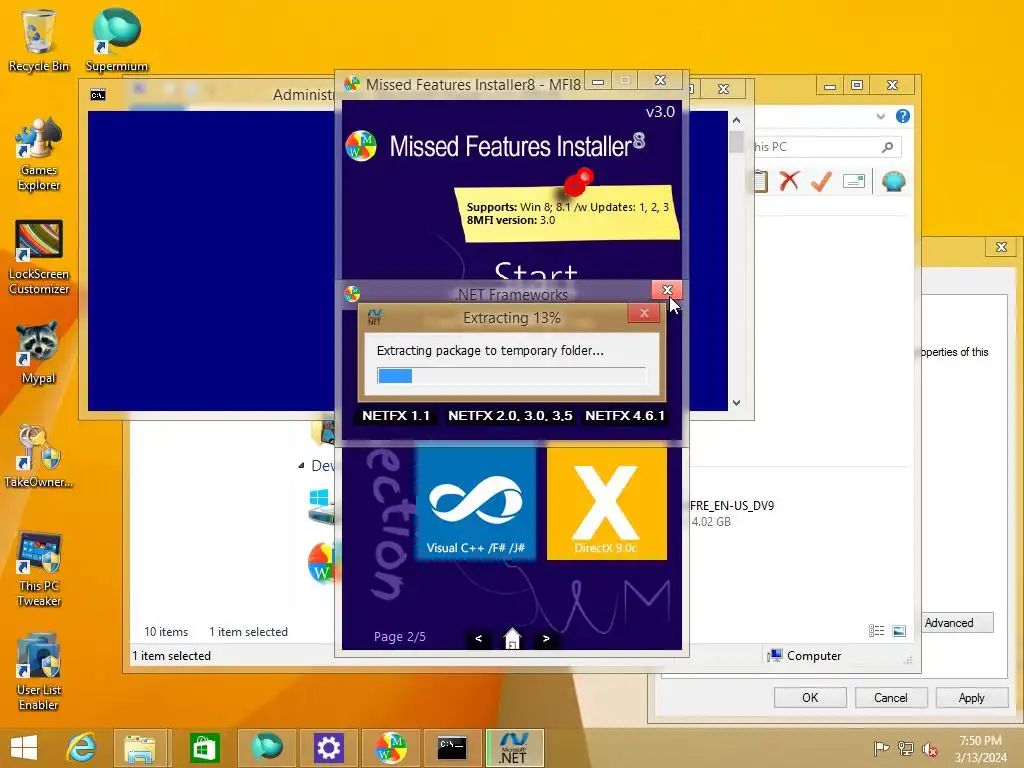Open Games Explorer desktop shortcut
1024x768 pixels.
[39, 155]
